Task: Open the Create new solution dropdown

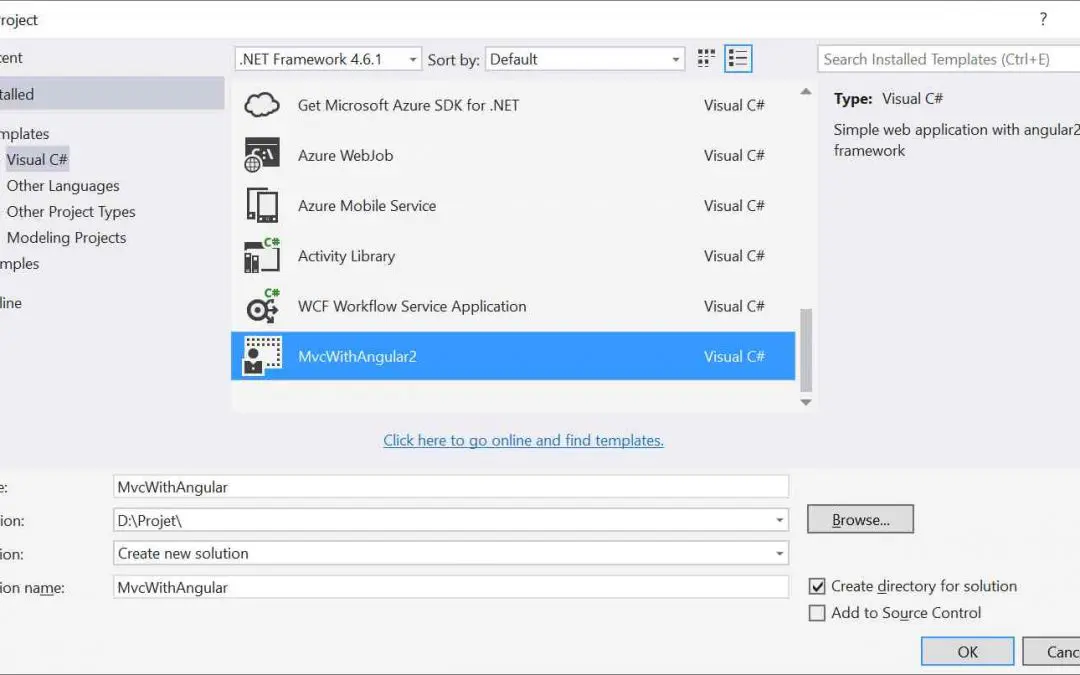Action: pyautogui.click(x=451, y=553)
